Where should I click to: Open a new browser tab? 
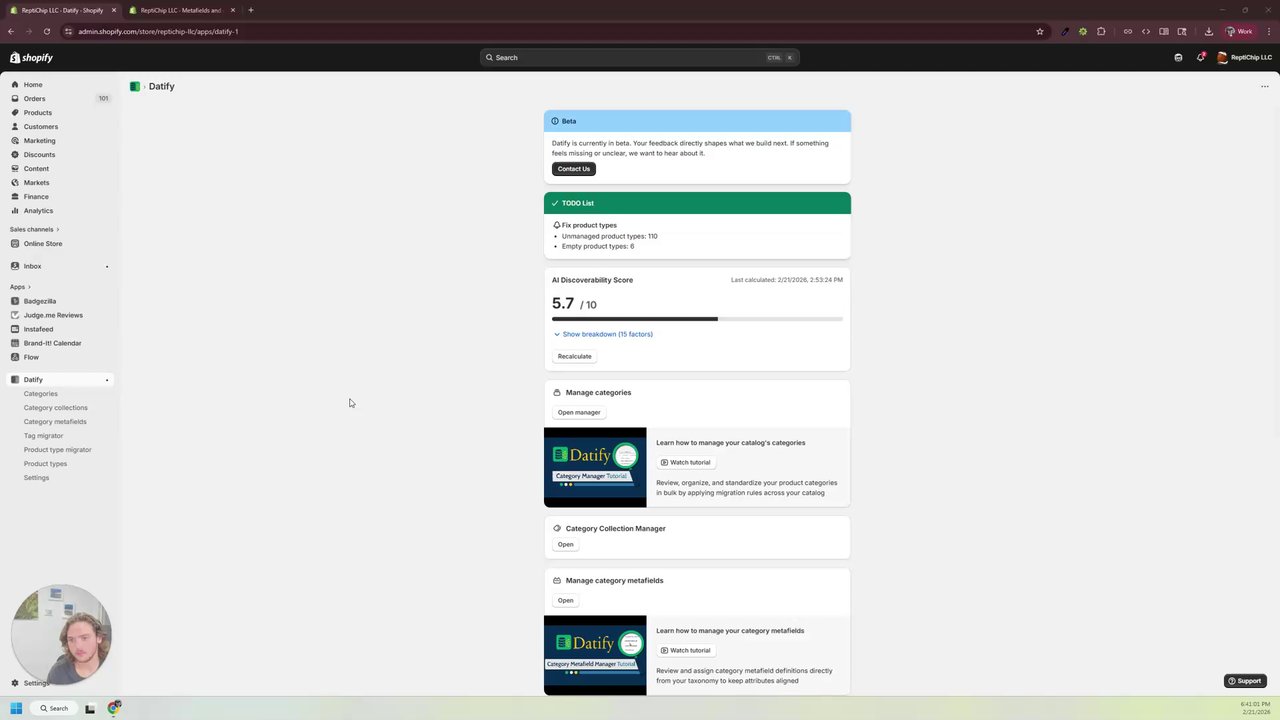[x=251, y=10]
